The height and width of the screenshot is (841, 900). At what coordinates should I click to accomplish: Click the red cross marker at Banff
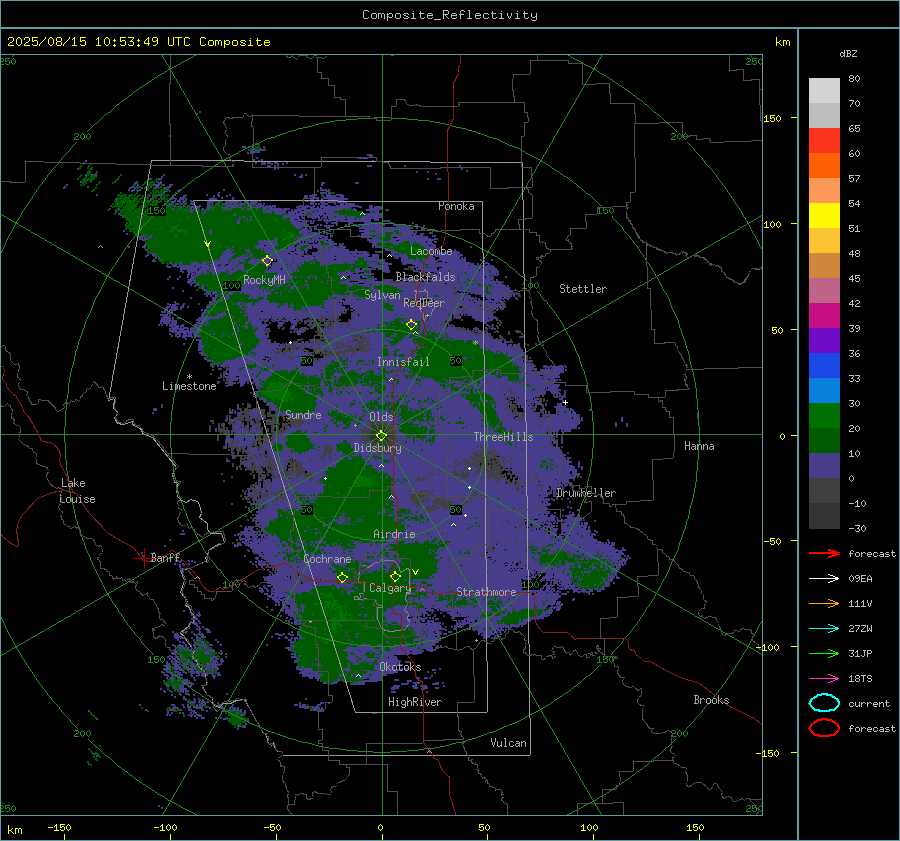(143, 558)
